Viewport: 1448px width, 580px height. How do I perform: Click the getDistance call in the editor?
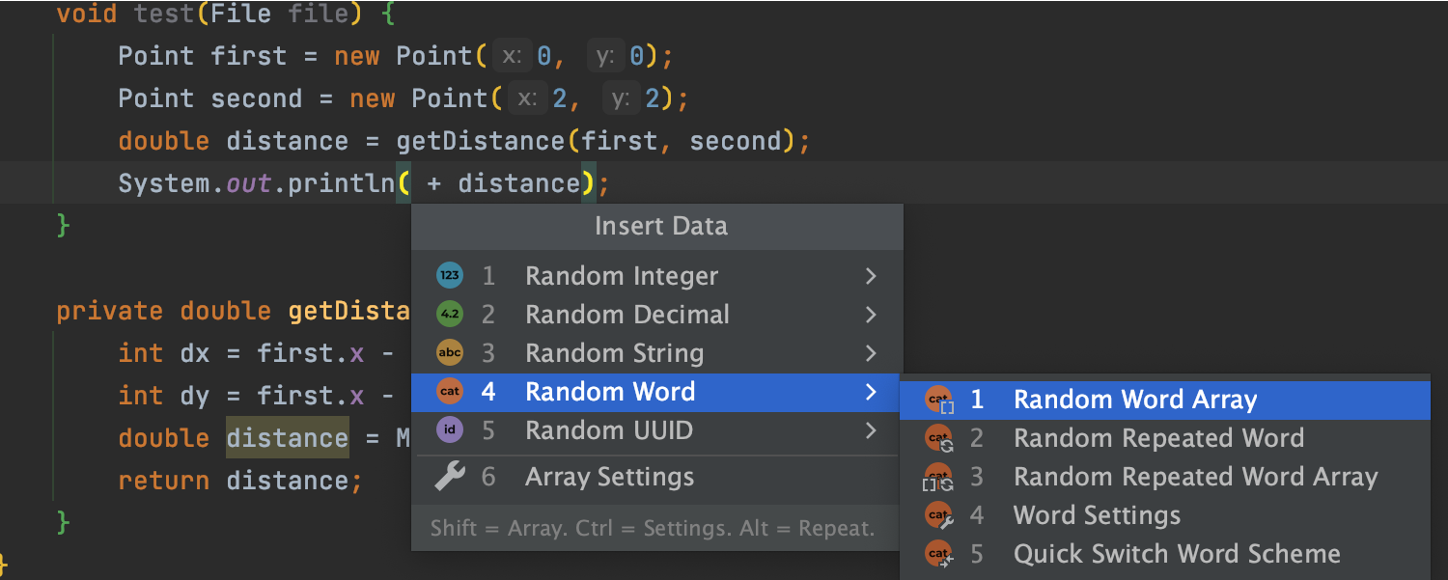click(x=481, y=141)
